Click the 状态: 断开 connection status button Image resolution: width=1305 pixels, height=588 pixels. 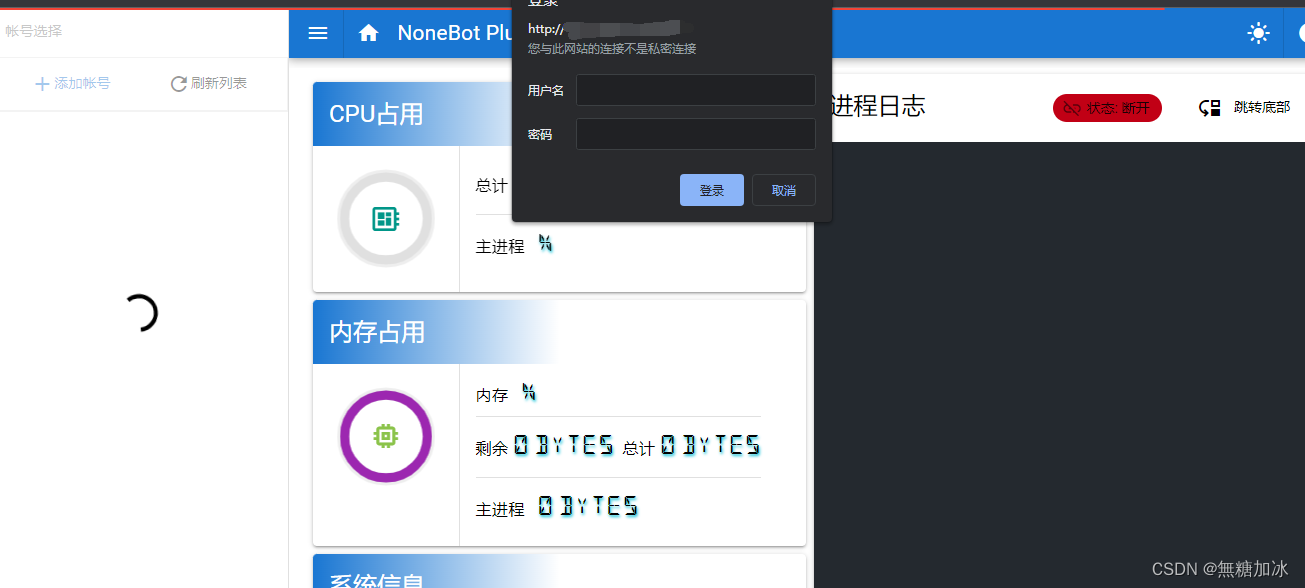click(x=1107, y=108)
